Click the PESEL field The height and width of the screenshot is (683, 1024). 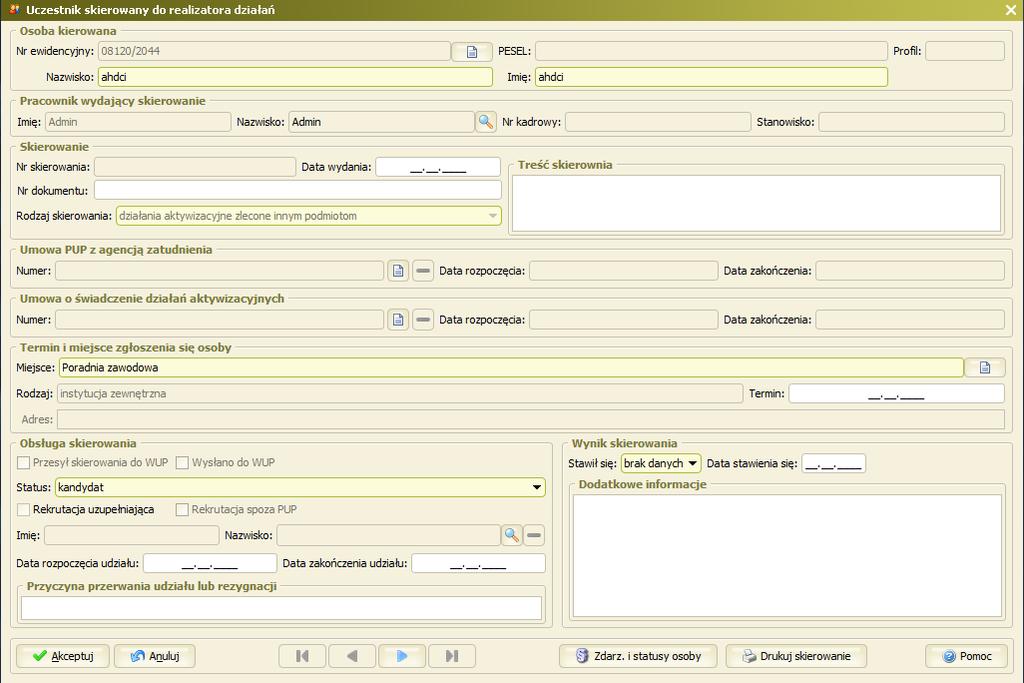(x=711, y=52)
